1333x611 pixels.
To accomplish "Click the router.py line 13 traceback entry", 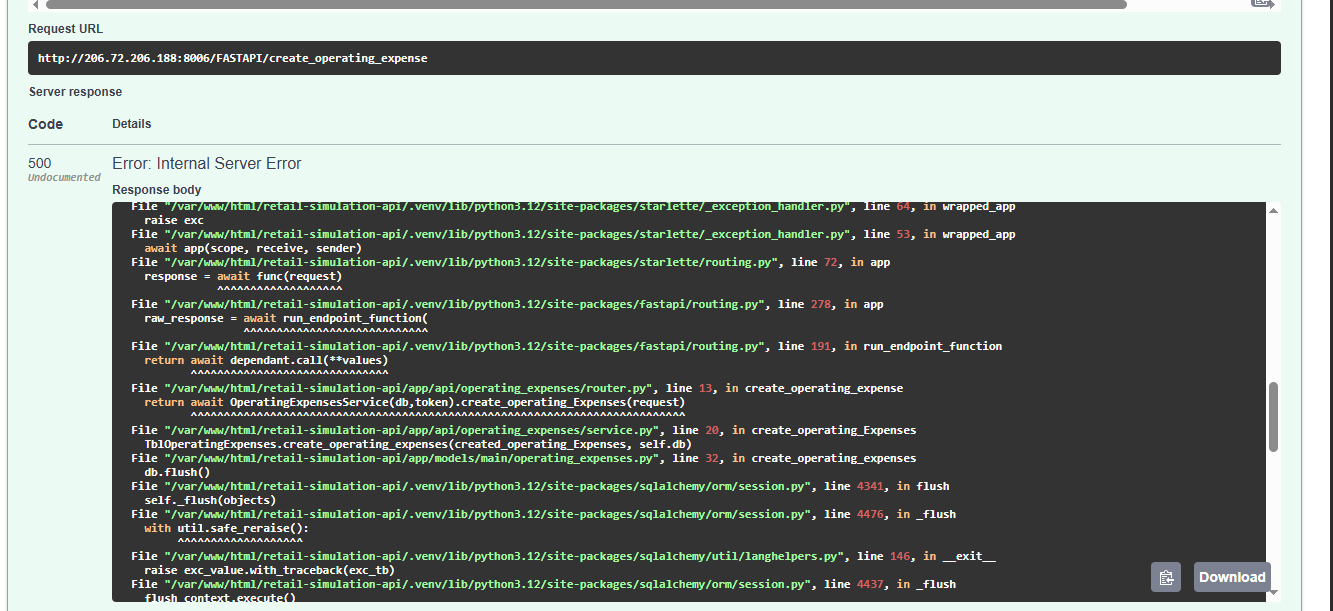I will pyautogui.click(x=517, y=388).
